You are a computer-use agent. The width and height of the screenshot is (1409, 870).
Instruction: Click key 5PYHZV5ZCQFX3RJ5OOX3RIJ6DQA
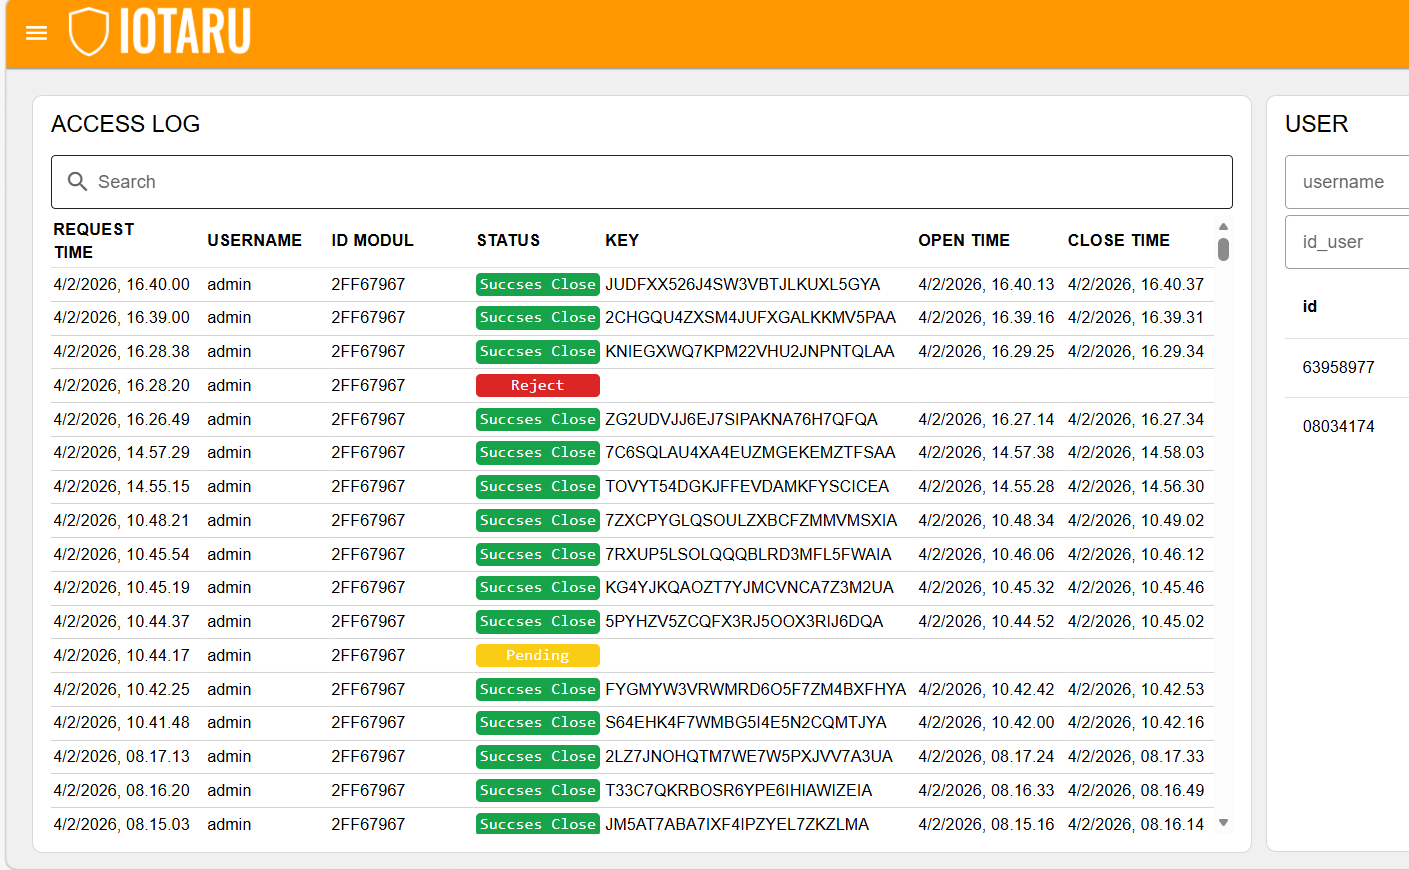pos(744,621)
